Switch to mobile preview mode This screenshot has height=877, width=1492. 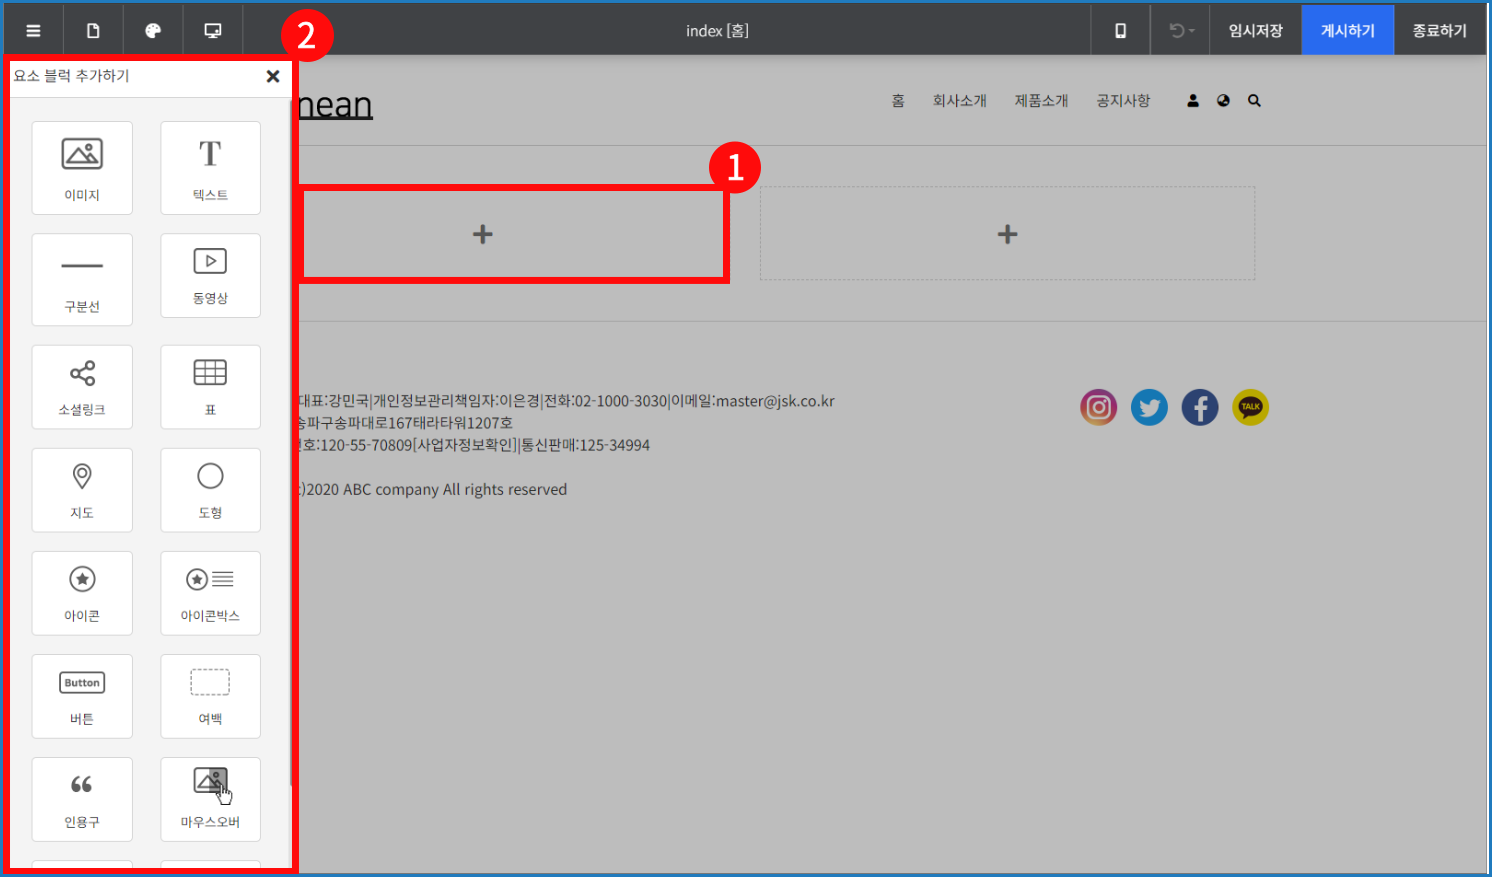(1120, 31)
